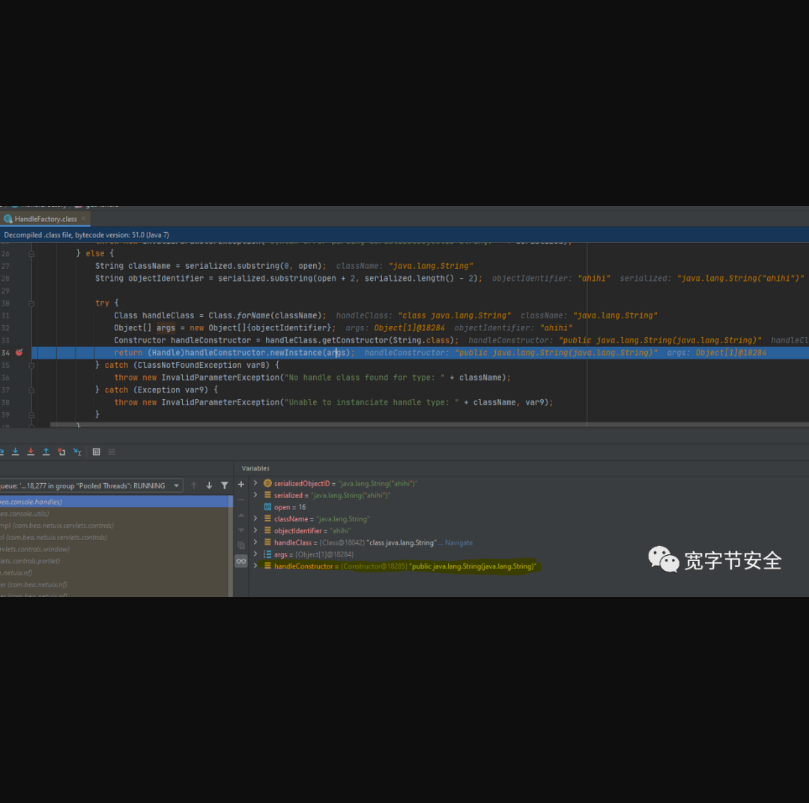Image resolution: width=809 pixels, height=803 pixels.
Task: Click the Step Into debugger icon
Action: pyautogui.click(x=15, y=452)
